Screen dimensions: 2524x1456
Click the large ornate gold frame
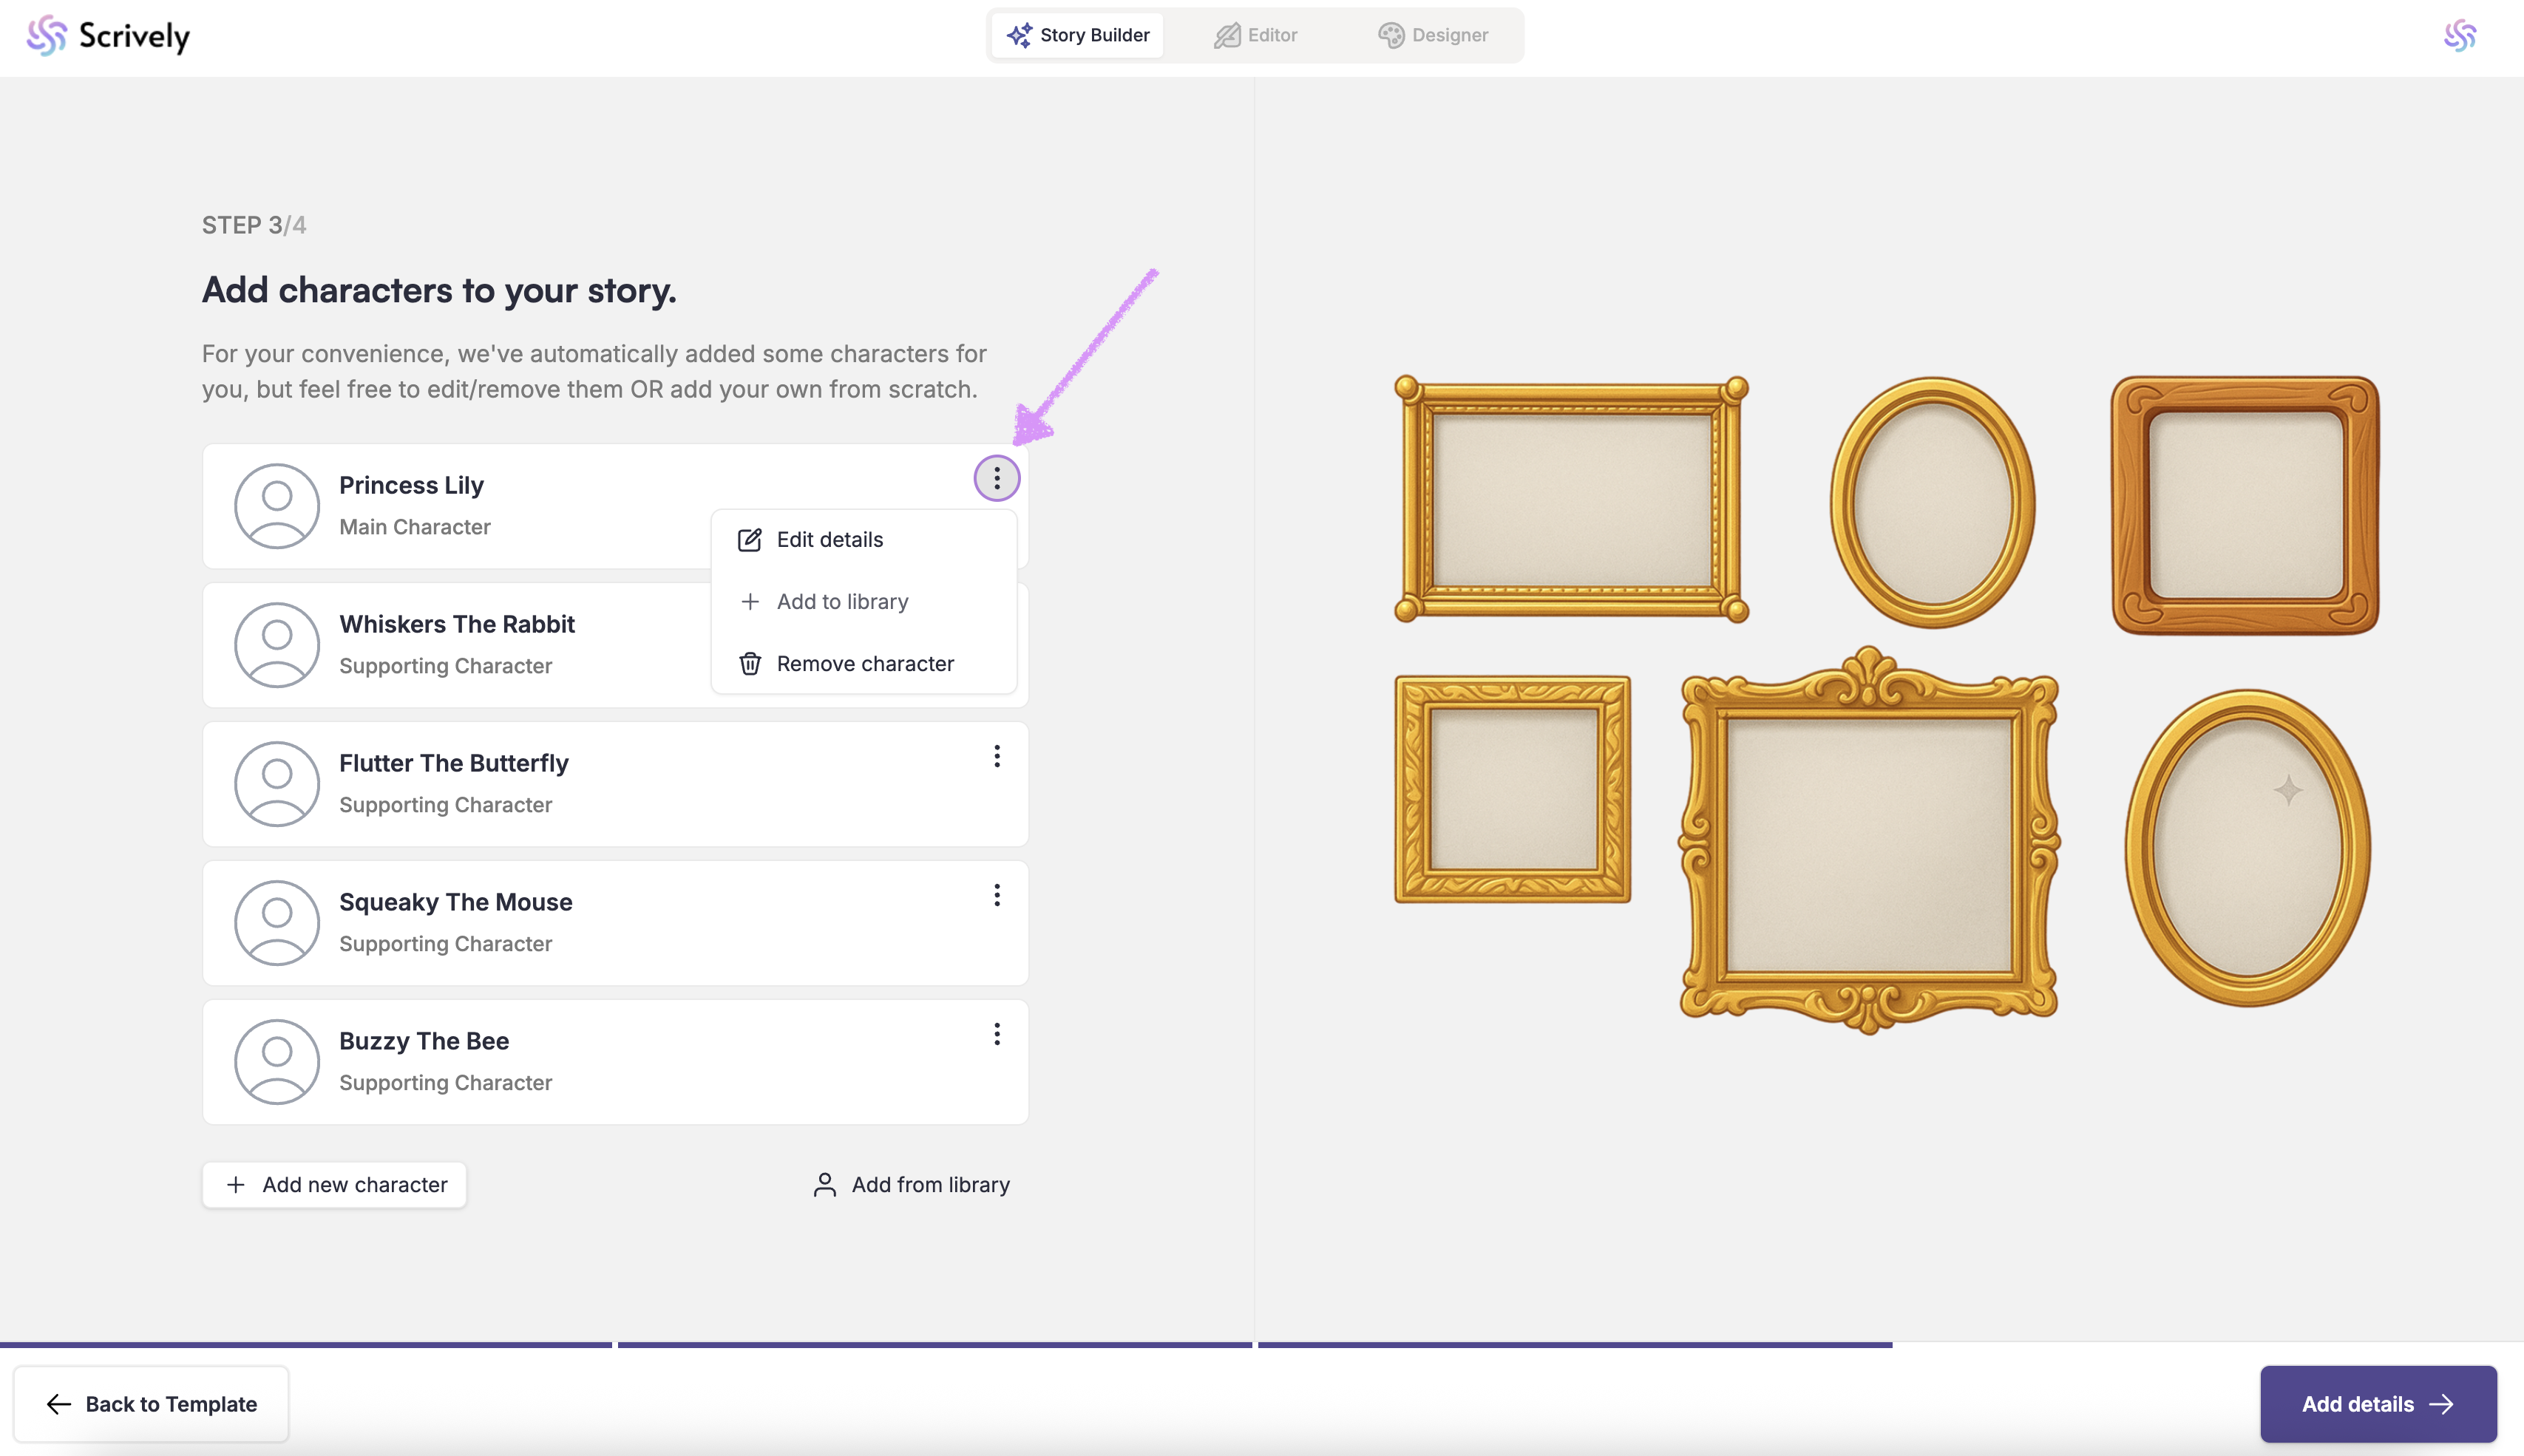(x=1868, y=842)
